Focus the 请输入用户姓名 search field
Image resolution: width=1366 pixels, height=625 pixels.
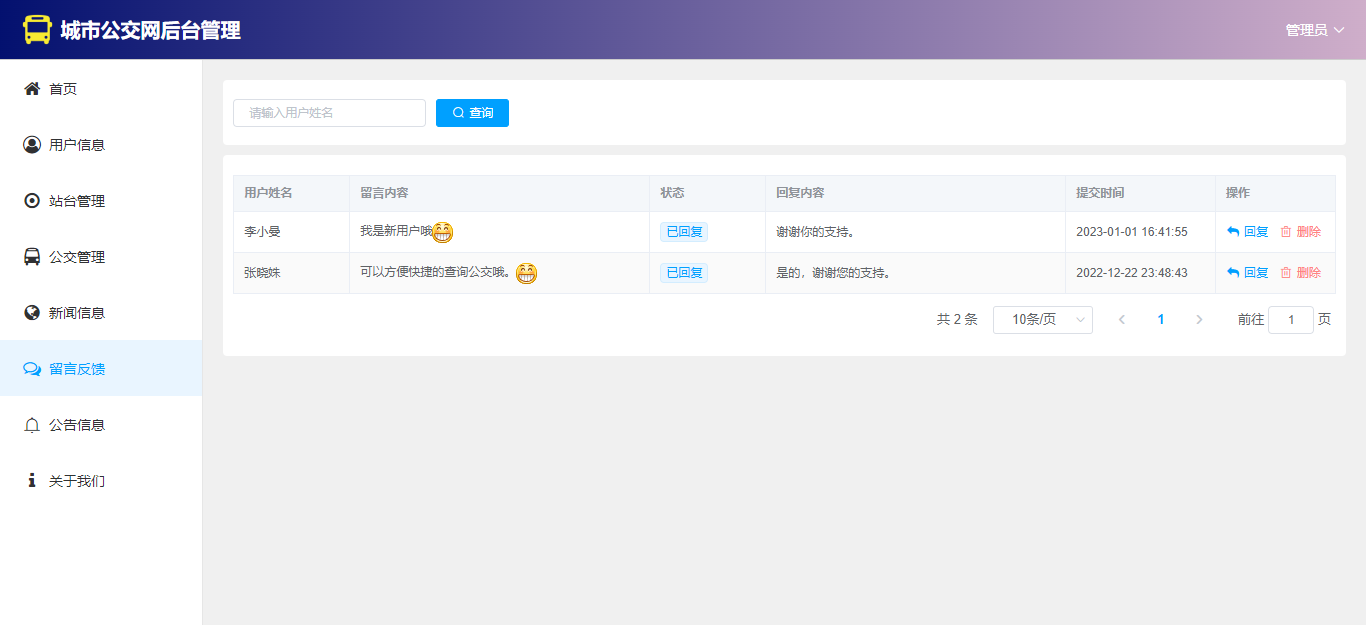coord(329,113)
